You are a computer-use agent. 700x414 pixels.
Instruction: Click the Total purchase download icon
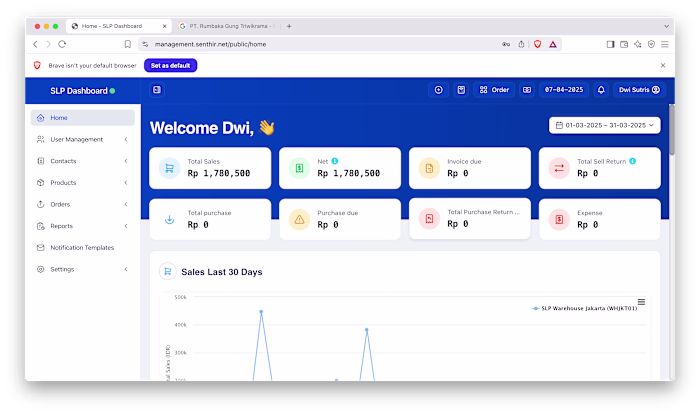[170, 220]
